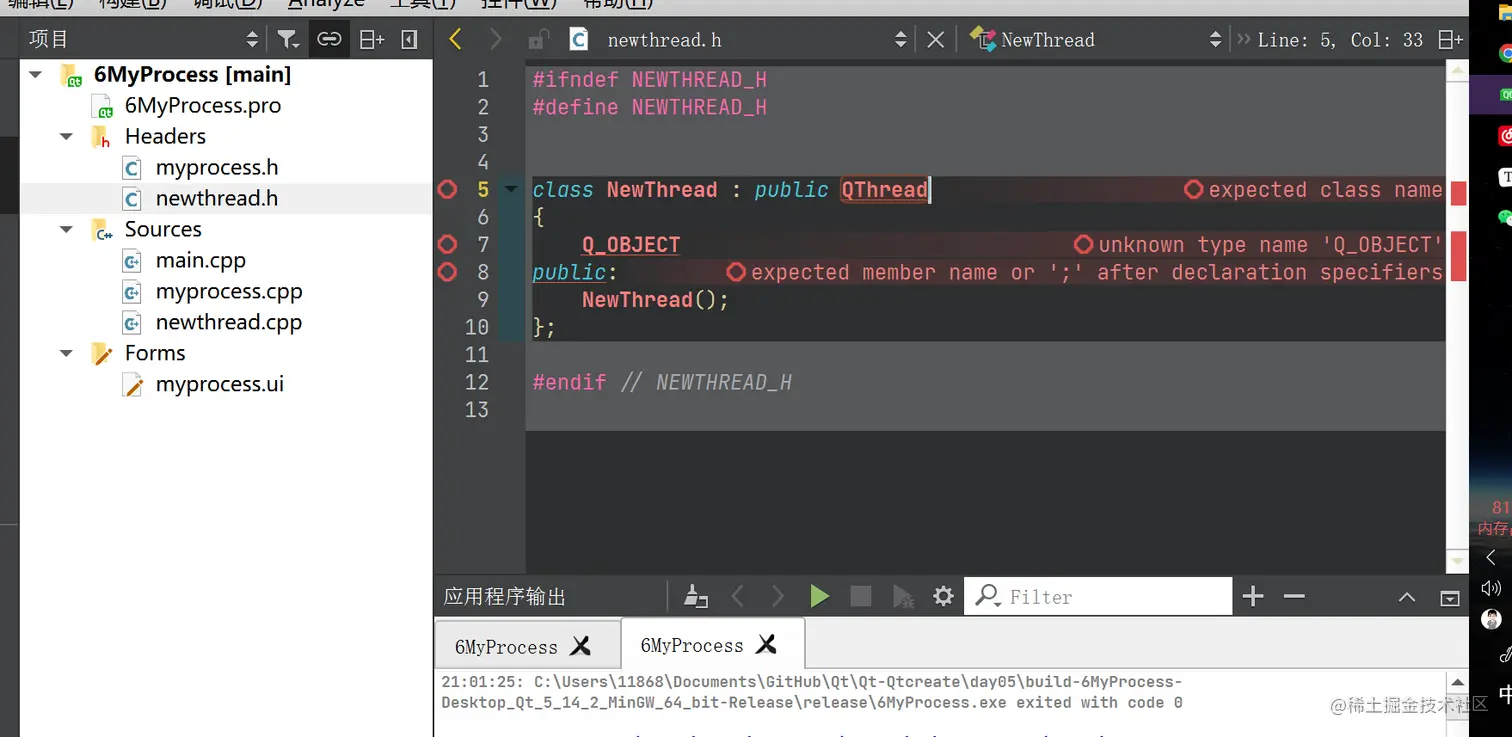This screenshot has width=1512, height=737.
Task: Split the editor view
Action: [x=1449, y=39]
